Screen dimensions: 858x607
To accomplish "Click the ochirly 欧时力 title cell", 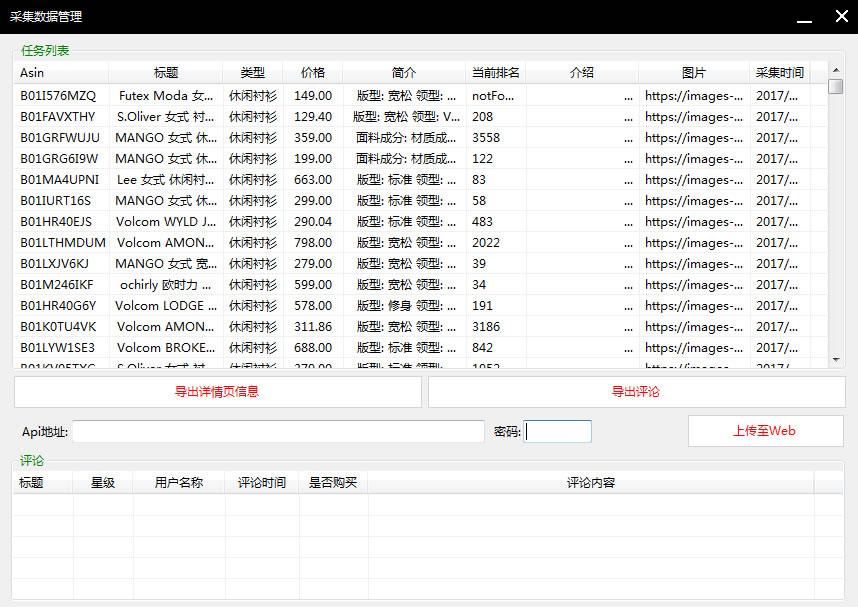I will (165, 285).
